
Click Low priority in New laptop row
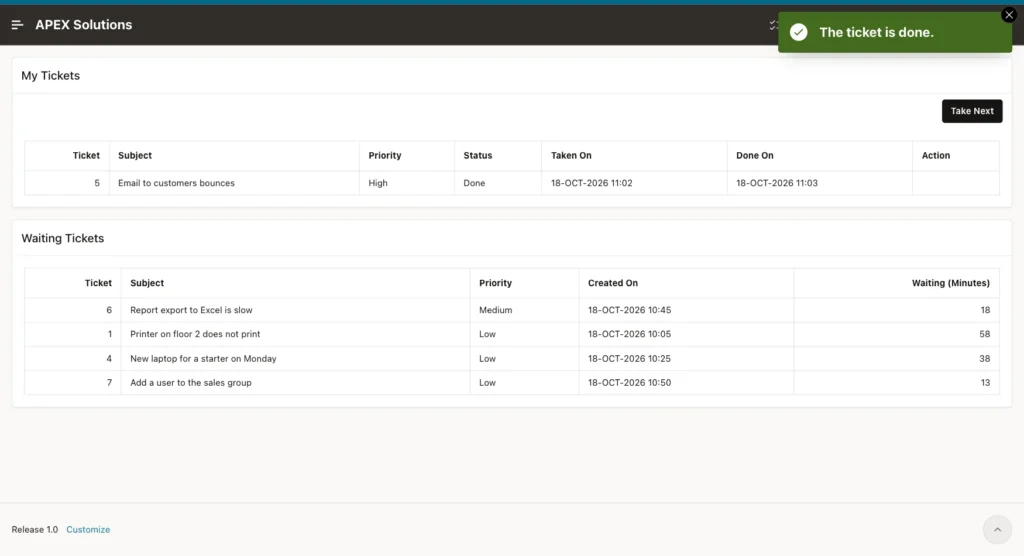pos(487,359)
